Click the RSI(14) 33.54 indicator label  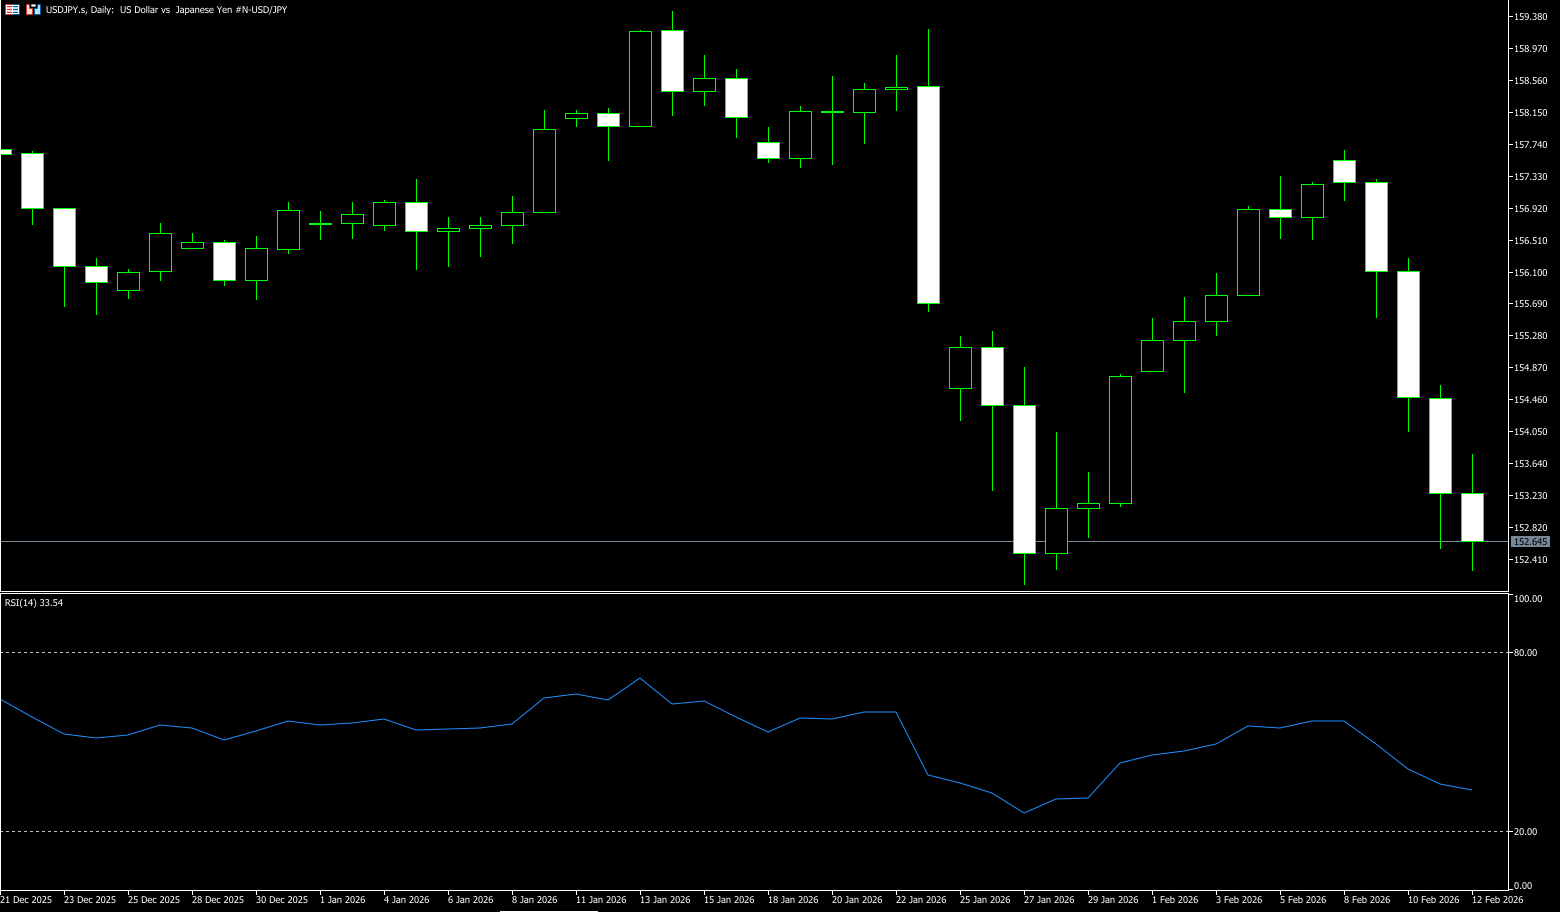(34, 603)
